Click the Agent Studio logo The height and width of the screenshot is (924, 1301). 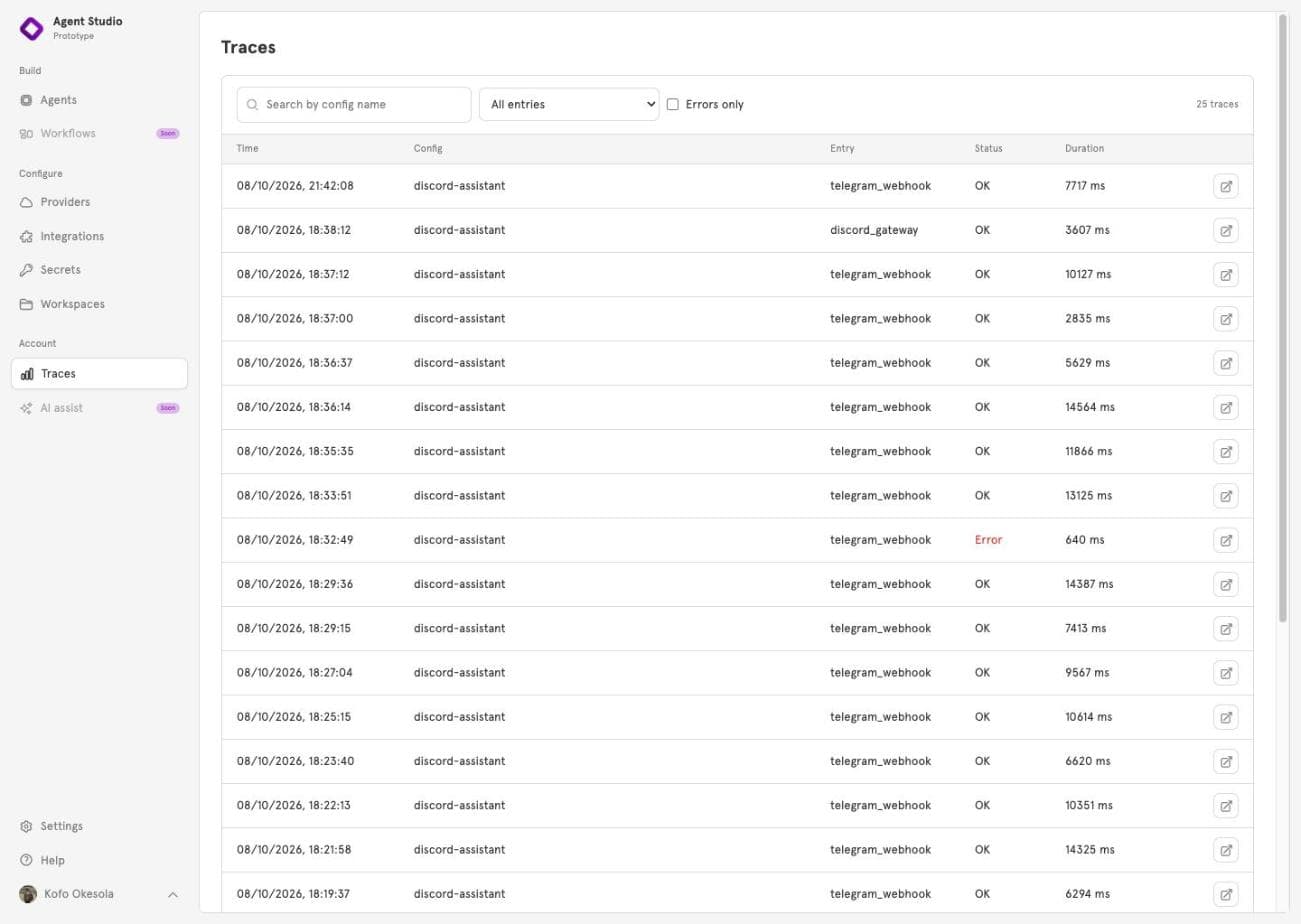(x=32, y=28)
